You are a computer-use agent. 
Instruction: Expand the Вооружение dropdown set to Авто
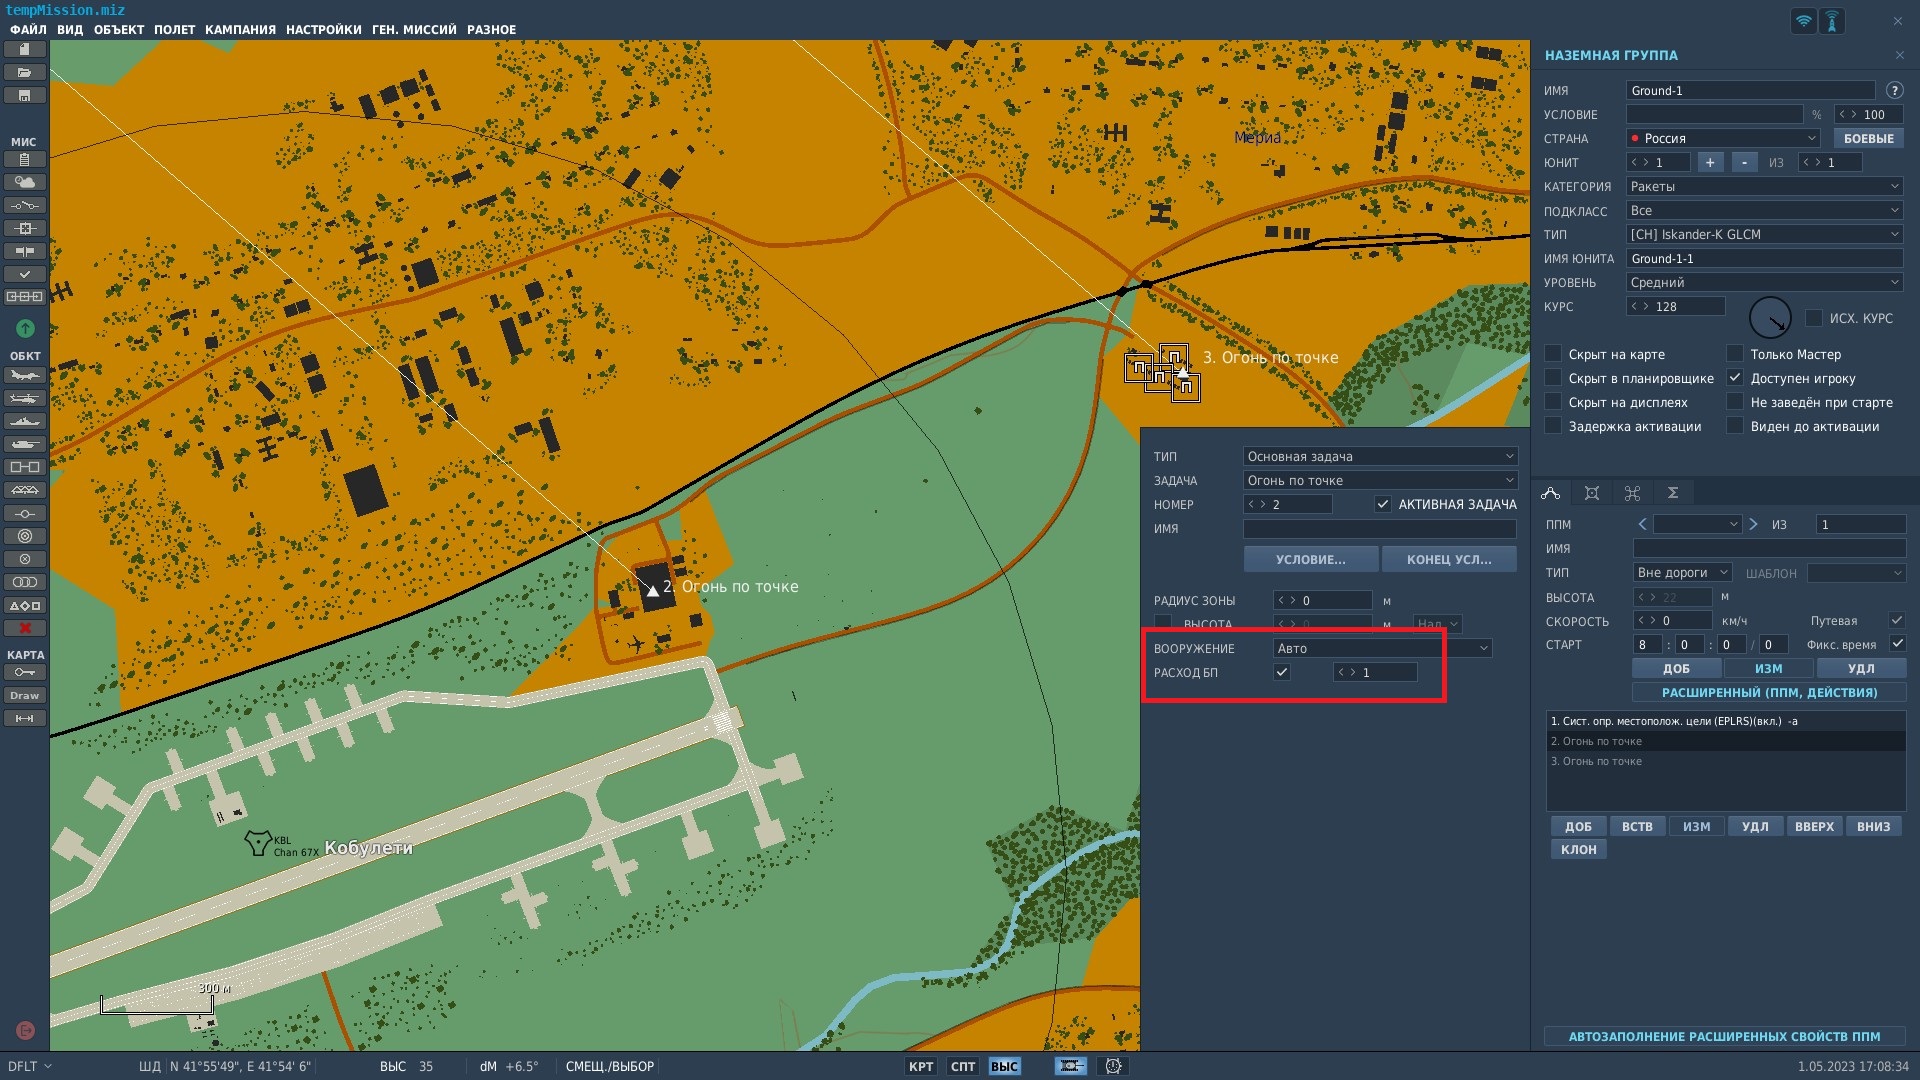[1383, 648]
